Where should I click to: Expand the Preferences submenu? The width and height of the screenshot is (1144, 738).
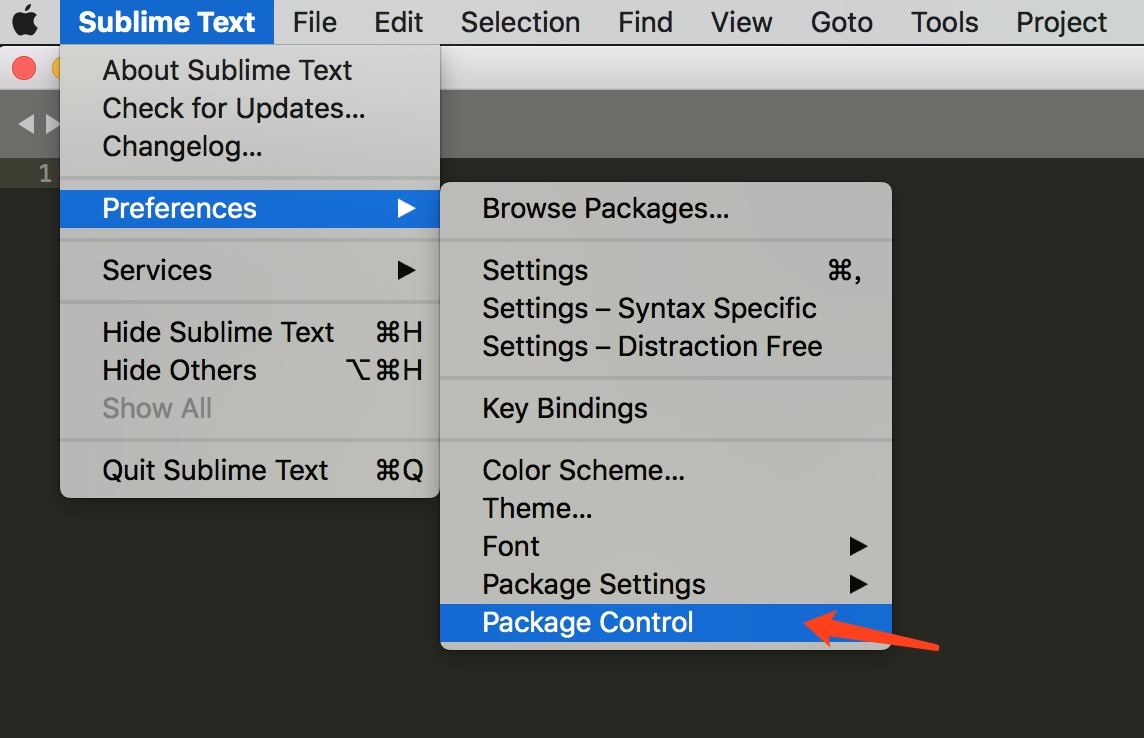pos(250,209)
